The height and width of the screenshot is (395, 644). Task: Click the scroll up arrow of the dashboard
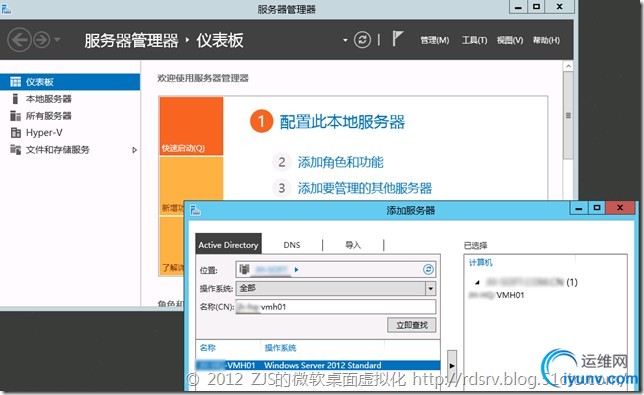(568, 66)
